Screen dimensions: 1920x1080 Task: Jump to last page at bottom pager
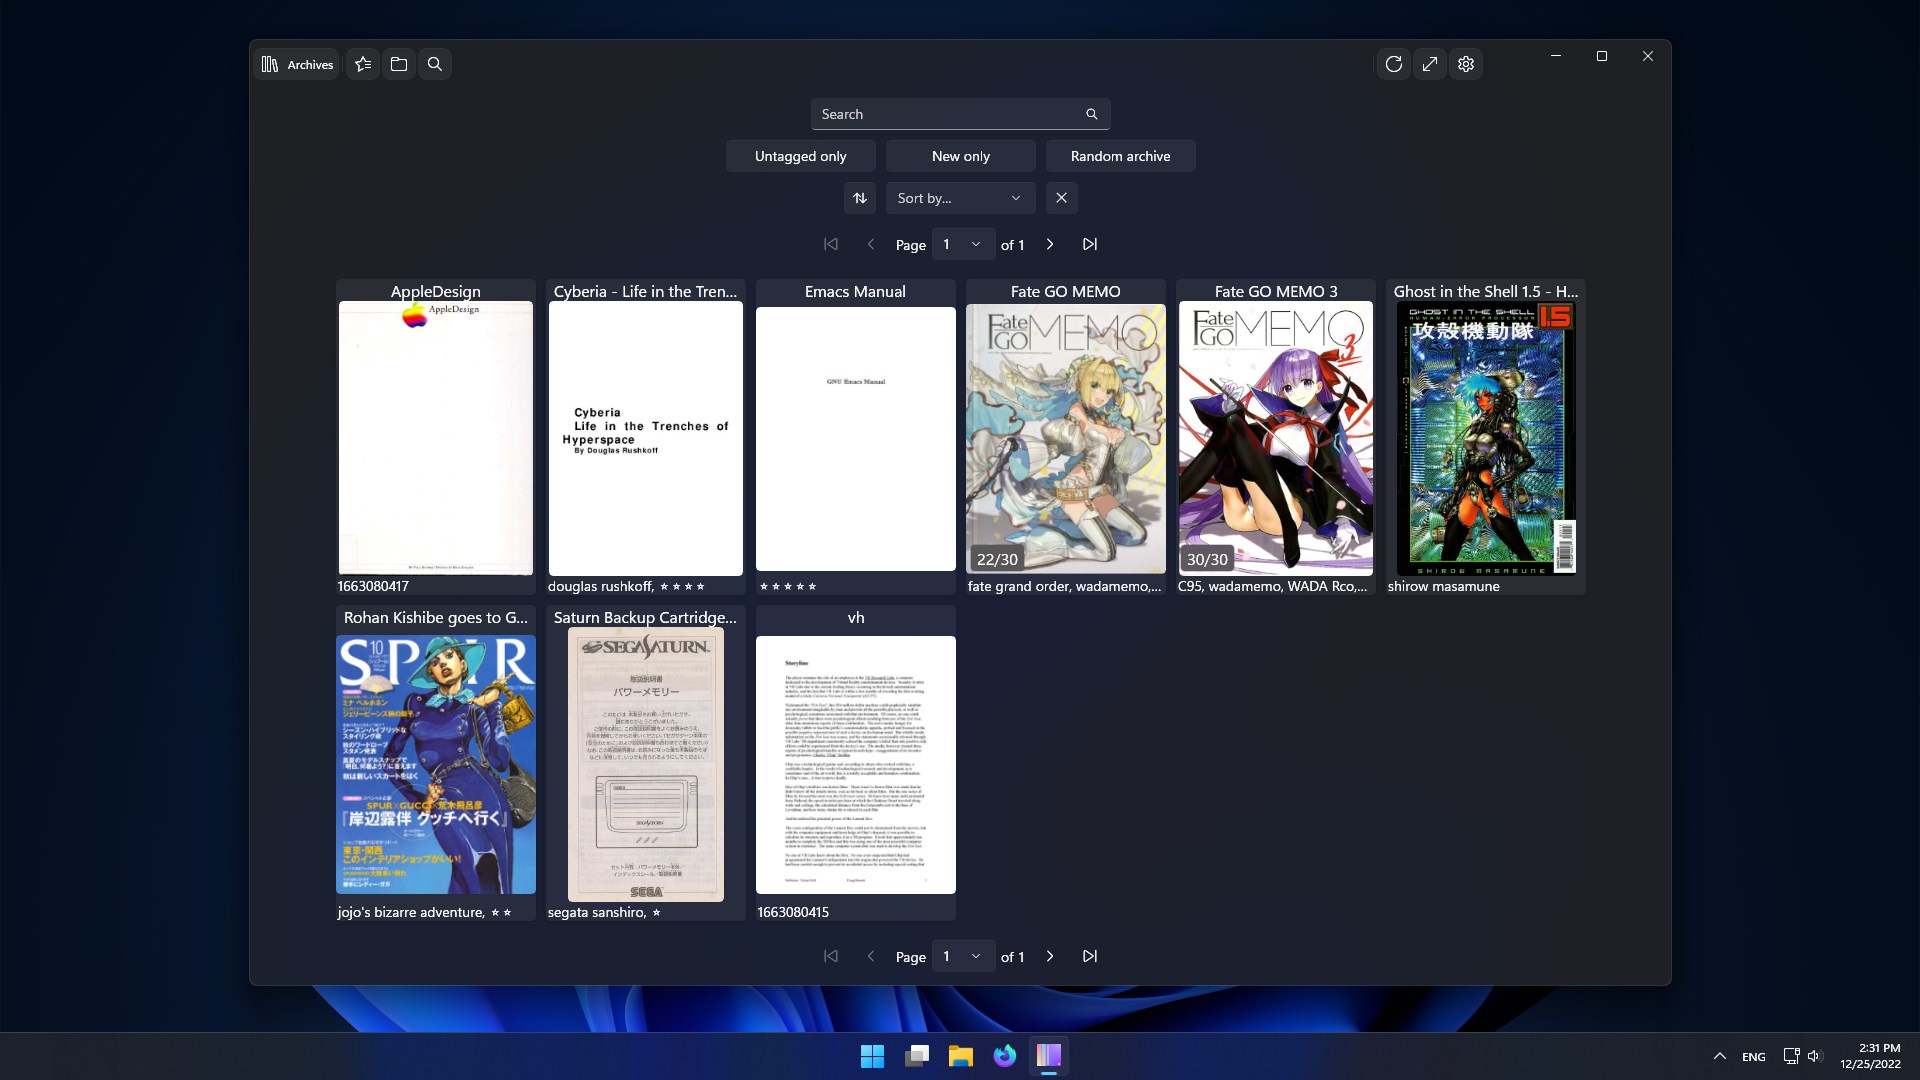click(1090, 956)
